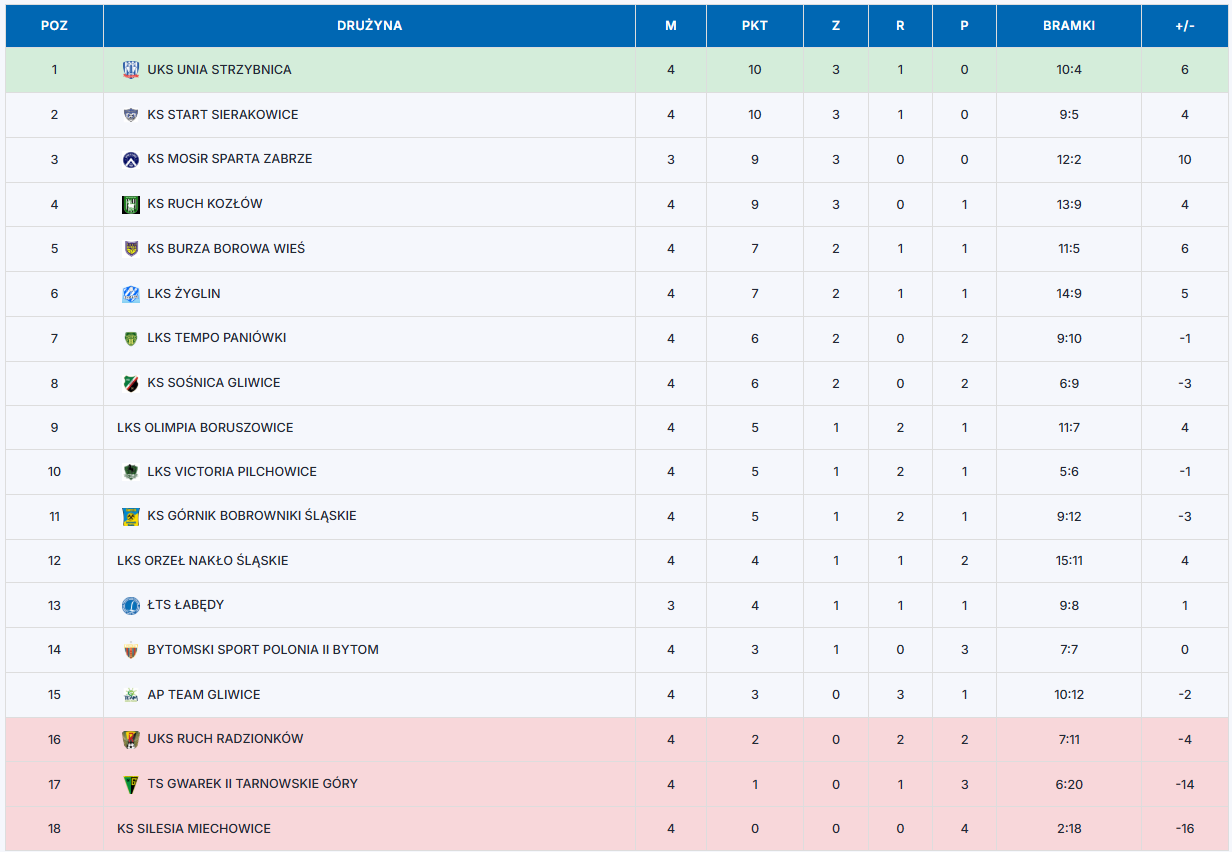This screenshot has width=1232, height=852.
Task: Click the BRAMKI column header
Action: coord(1069,26)
